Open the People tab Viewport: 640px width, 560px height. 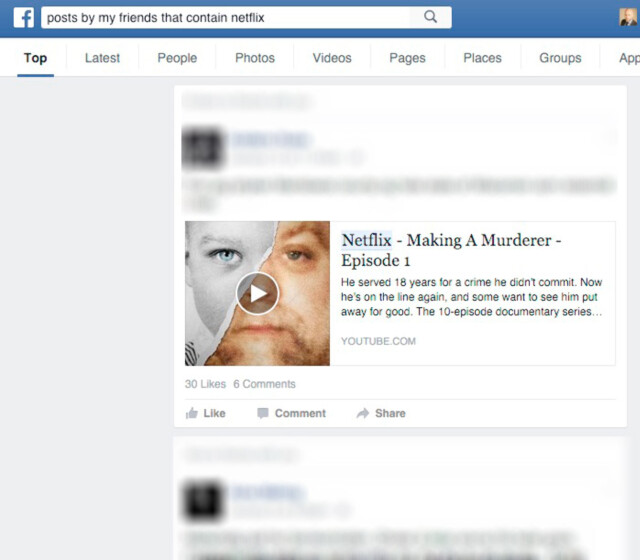[177, 58]
